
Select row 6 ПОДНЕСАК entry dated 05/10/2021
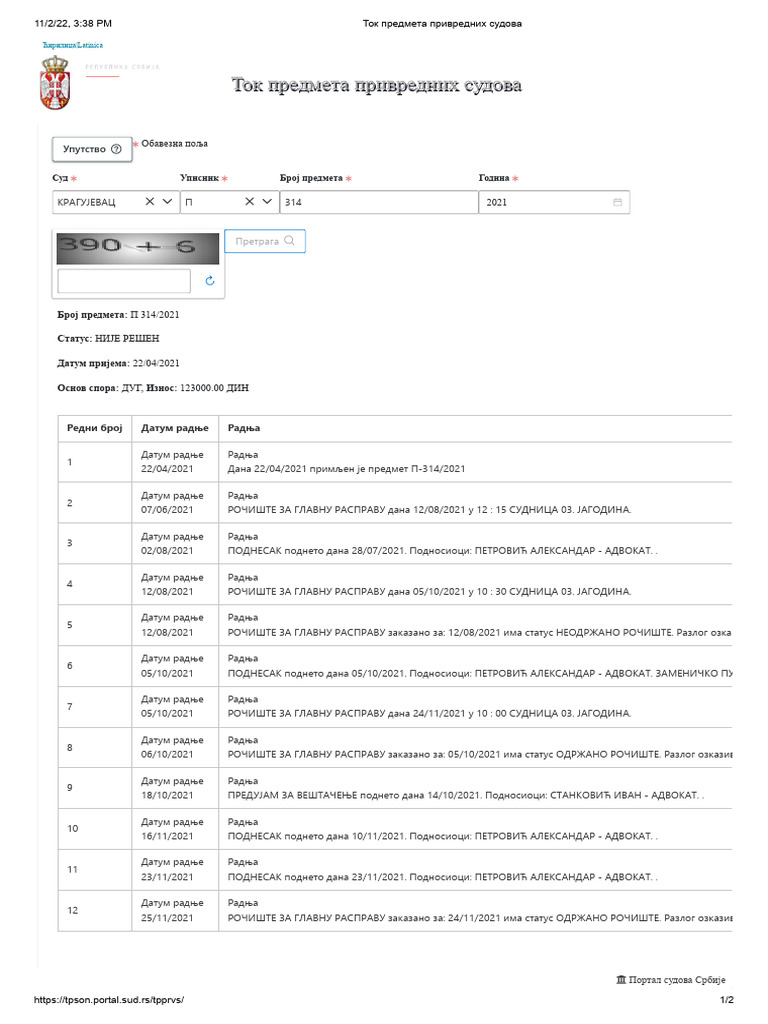click(479, 673)
